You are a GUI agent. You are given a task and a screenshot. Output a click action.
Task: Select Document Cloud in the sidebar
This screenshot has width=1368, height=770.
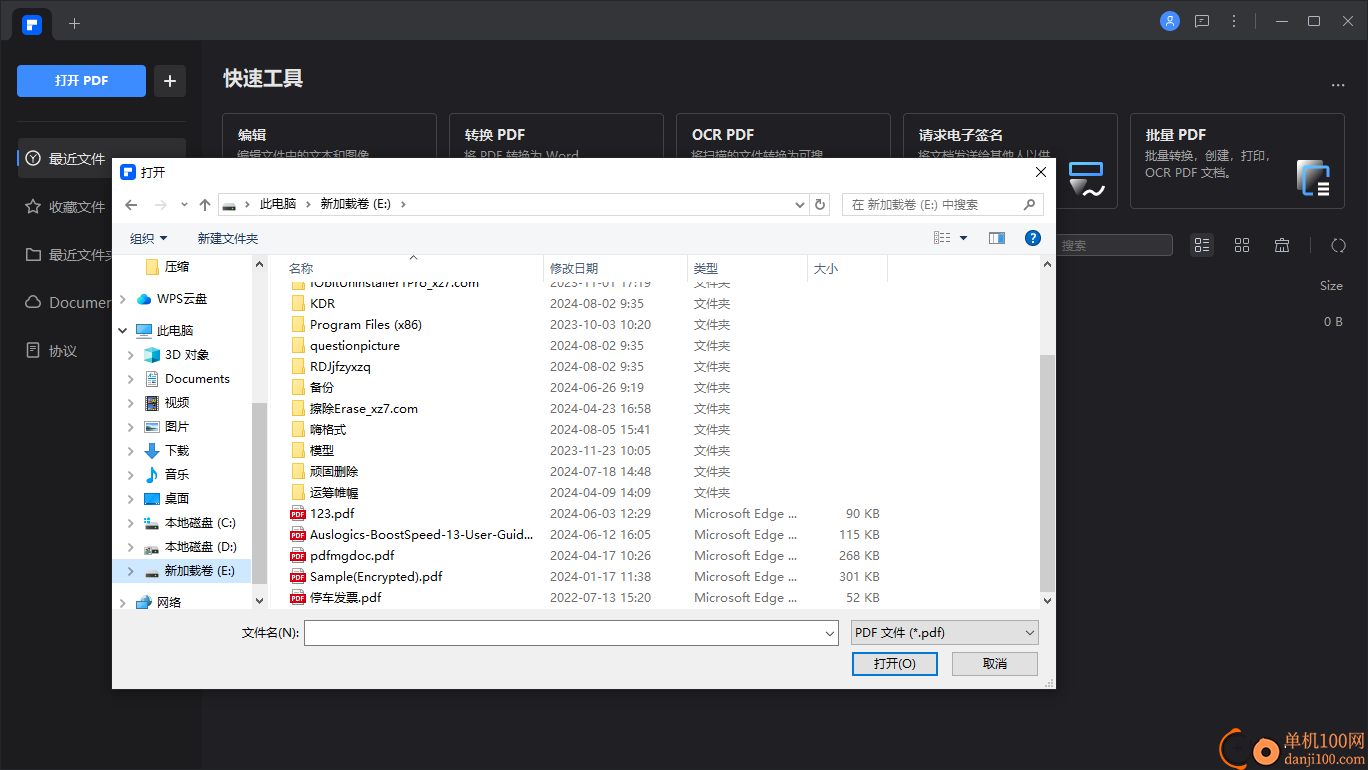pyautogui.click(x=67, y=302)
